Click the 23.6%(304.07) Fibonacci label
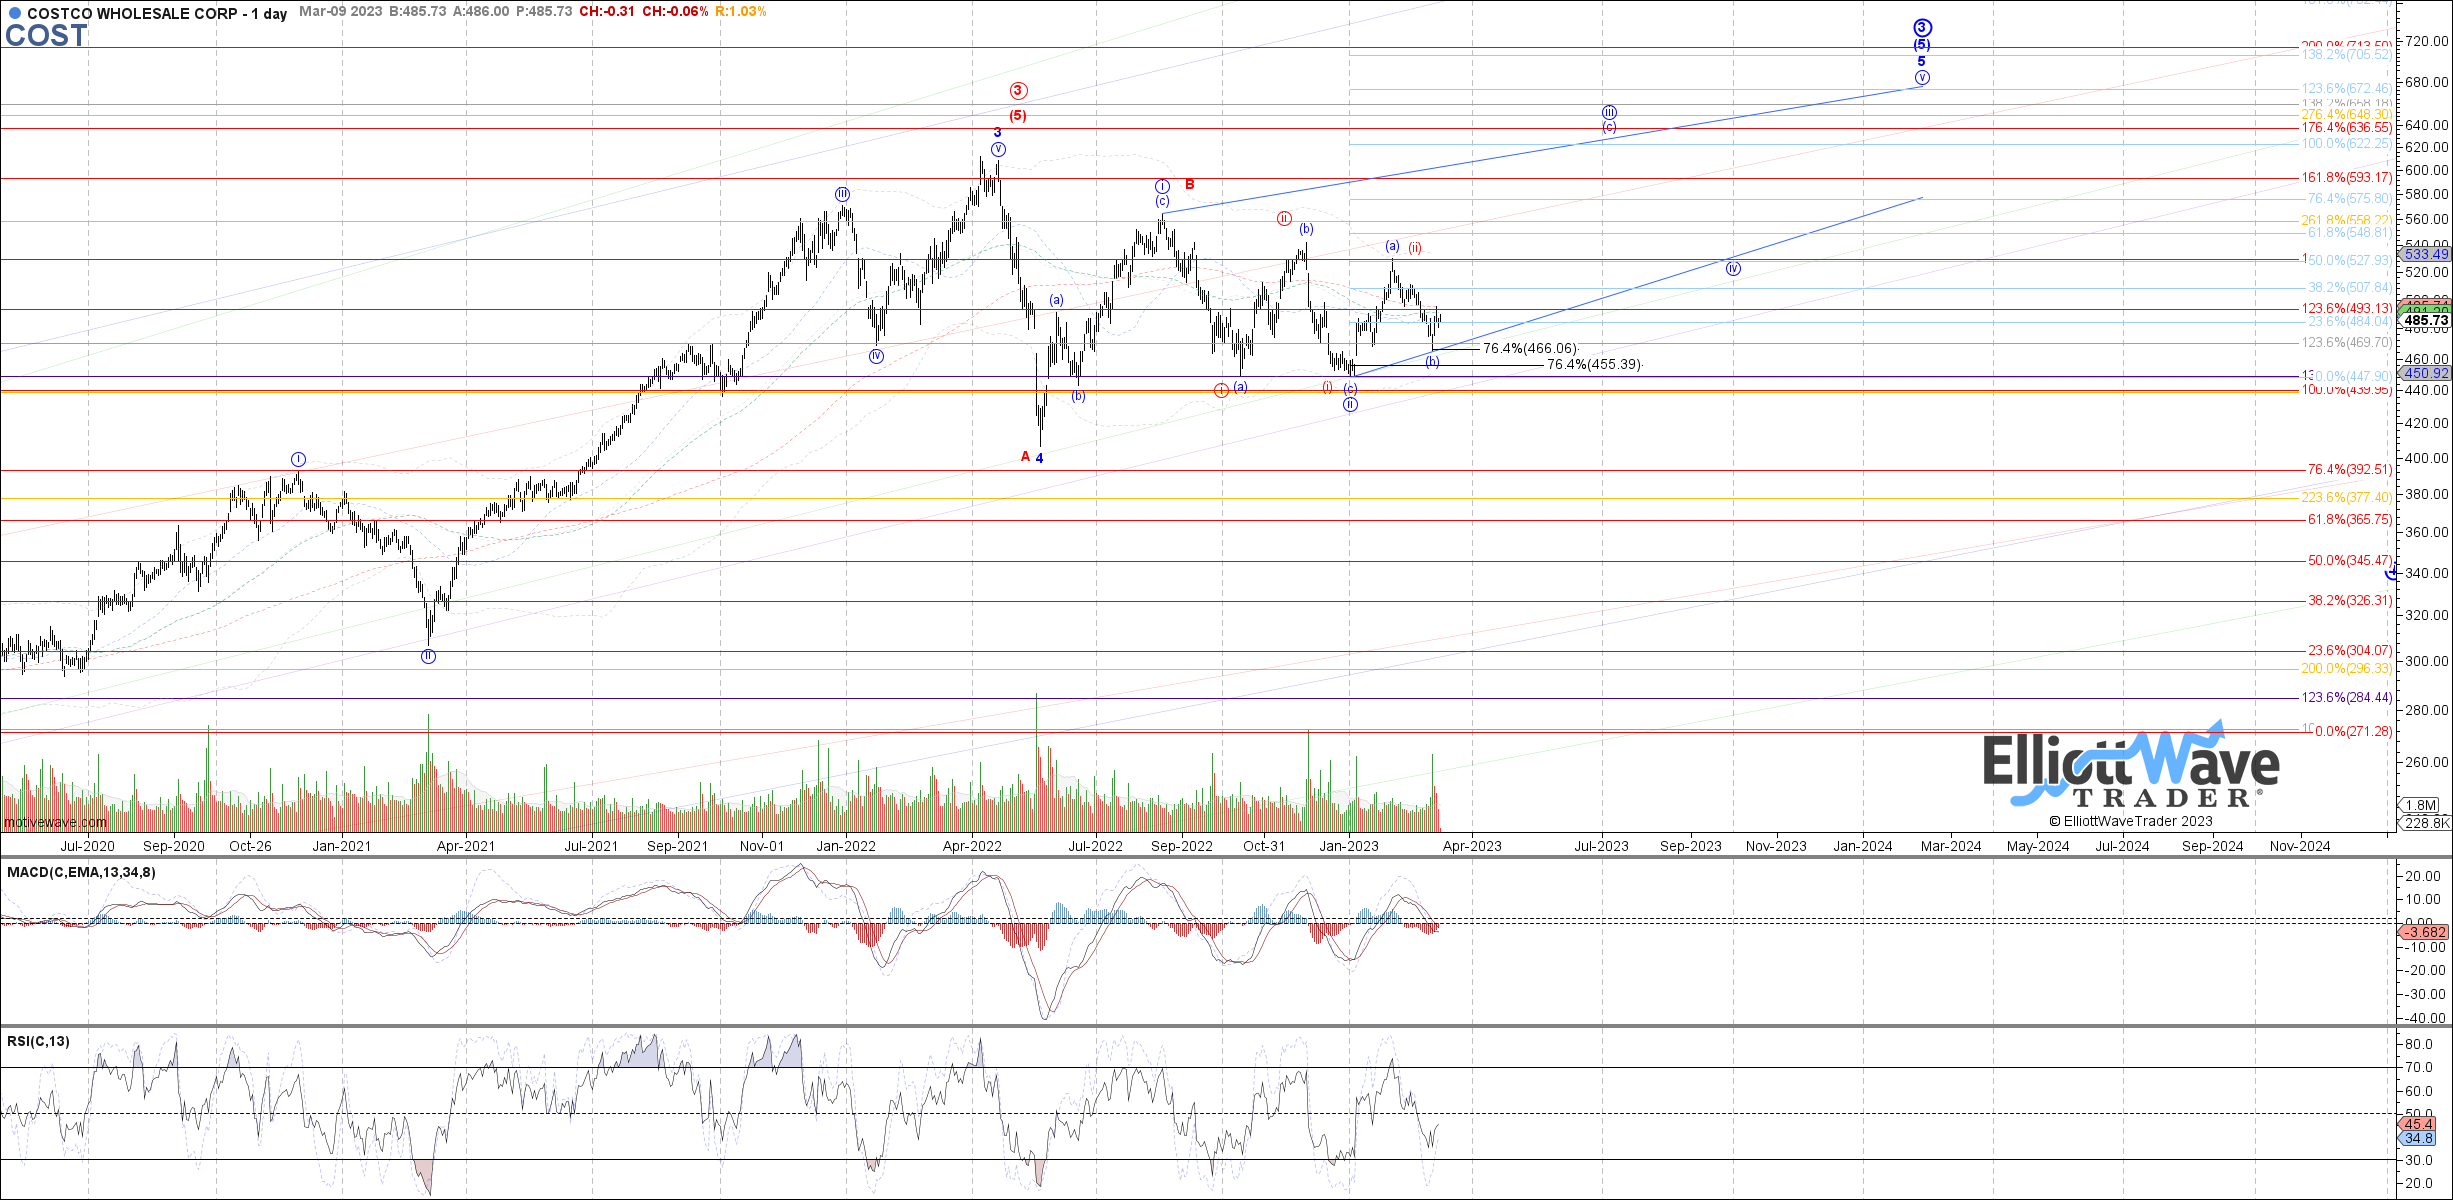 coord(2350,651)
